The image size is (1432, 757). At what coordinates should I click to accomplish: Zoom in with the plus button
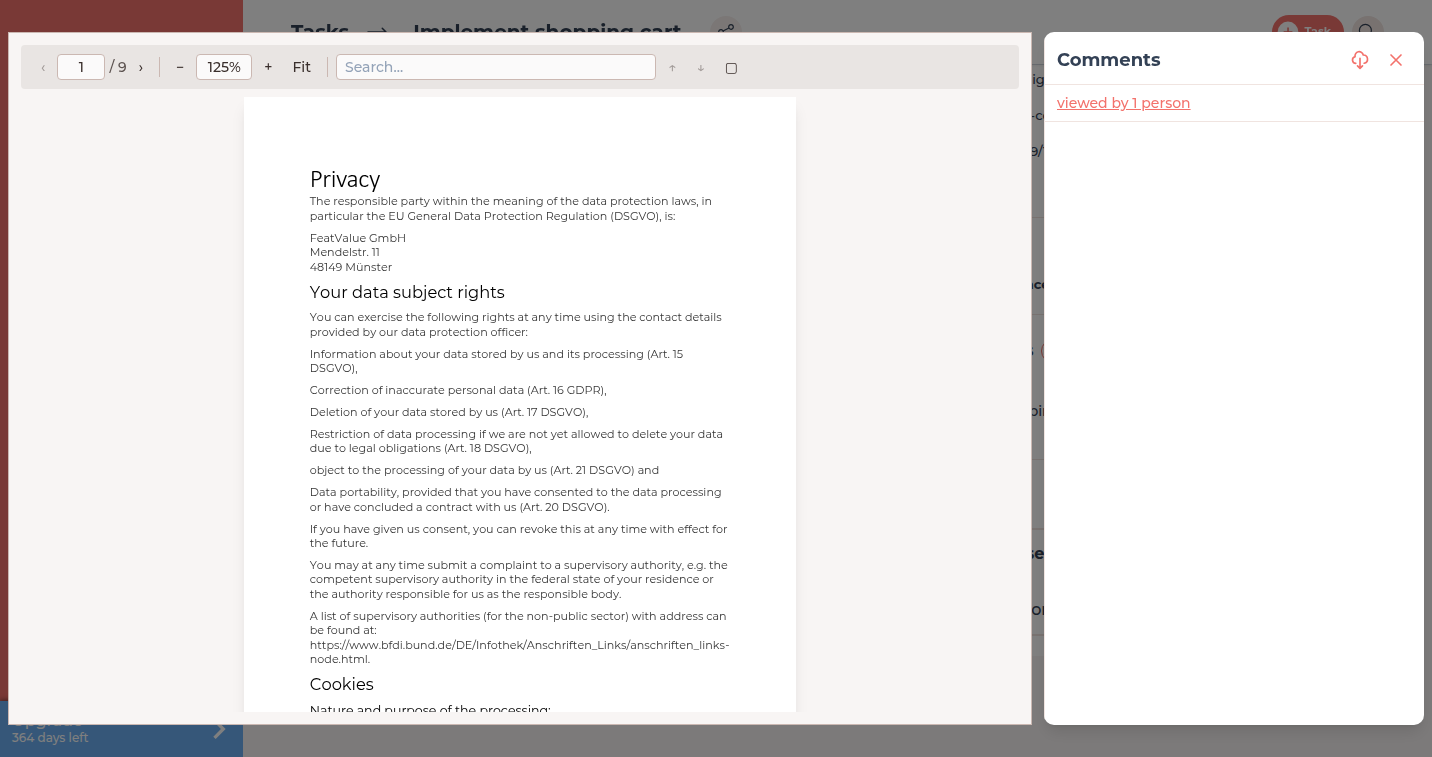pos(268,67)
